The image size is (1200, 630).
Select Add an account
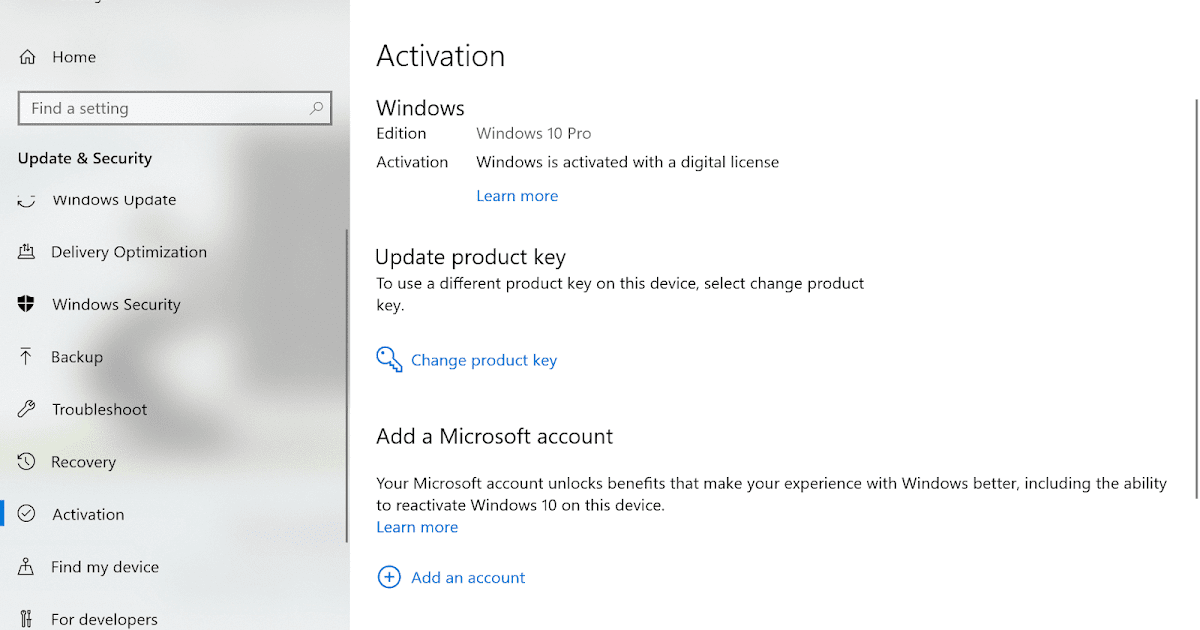tap(468, 577)
